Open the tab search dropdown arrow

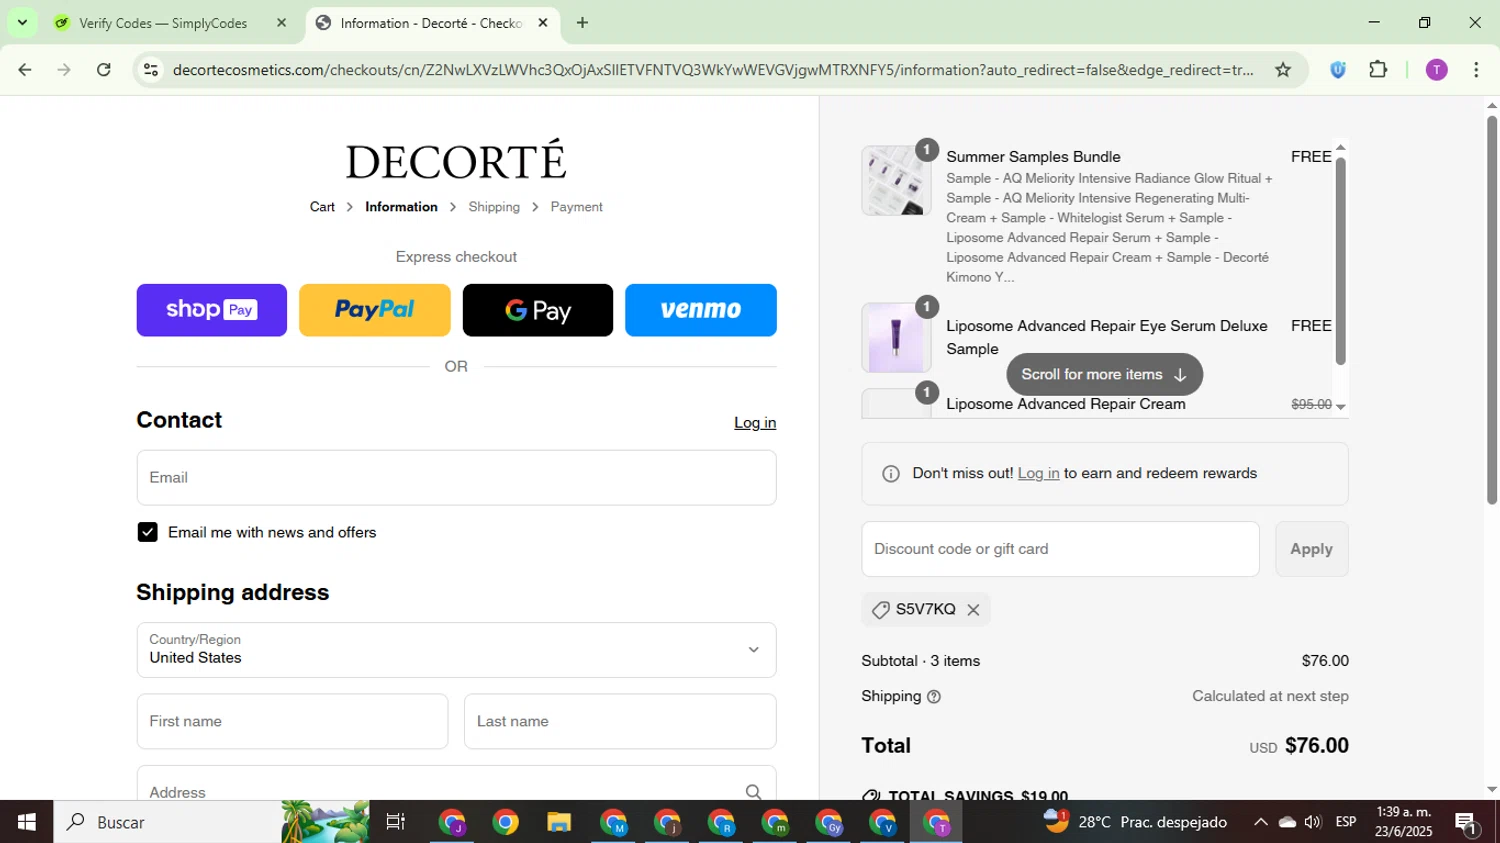[22, 23]
